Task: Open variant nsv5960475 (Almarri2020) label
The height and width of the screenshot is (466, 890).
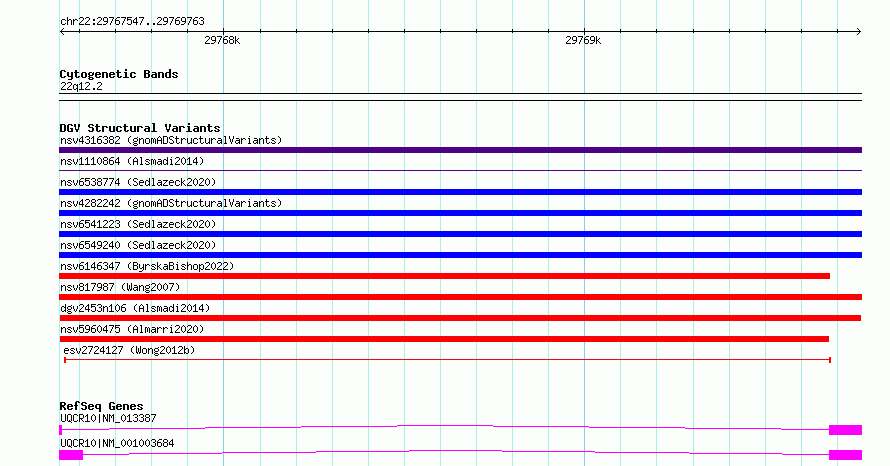Action: click(132, 329)
